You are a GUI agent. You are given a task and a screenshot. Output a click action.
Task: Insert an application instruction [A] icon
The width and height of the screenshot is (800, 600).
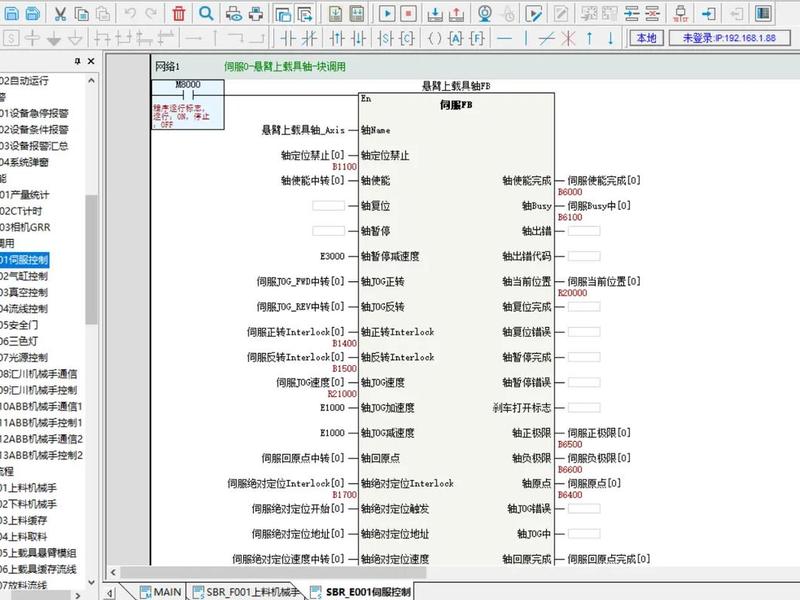click(x=456, y=38)
